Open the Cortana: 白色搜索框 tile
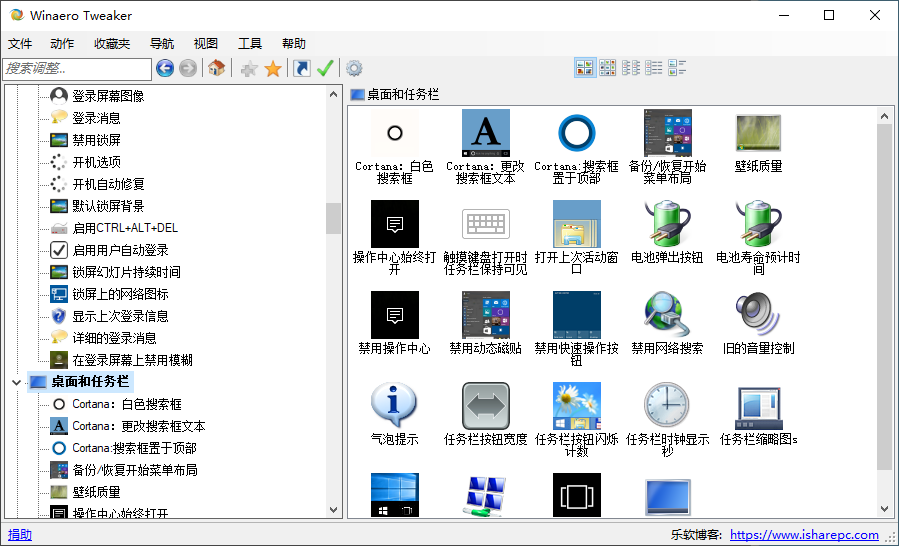 tap(394, 147)
